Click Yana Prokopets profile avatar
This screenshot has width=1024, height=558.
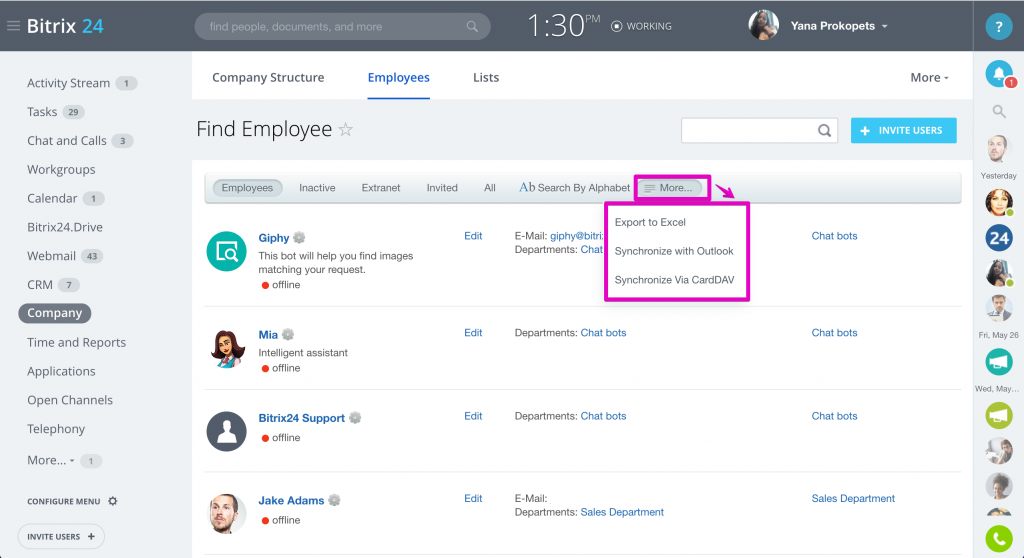tap(763, 25)
